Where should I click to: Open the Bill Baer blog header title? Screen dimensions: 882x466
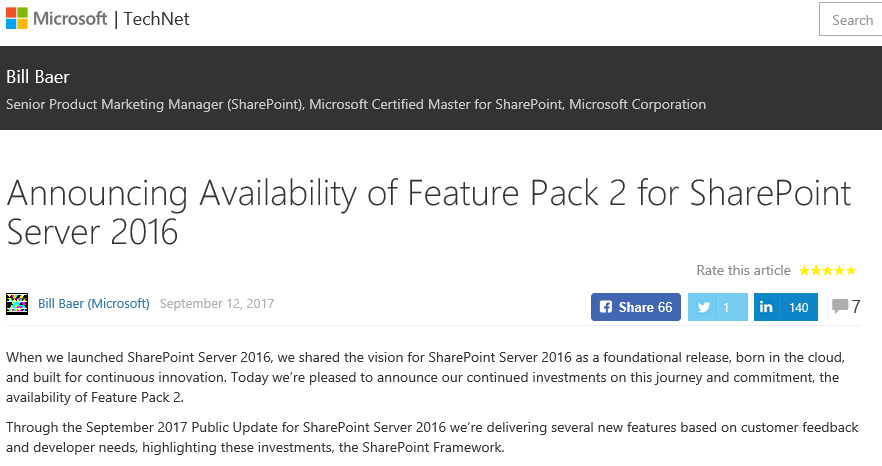(x=38, y=77)
